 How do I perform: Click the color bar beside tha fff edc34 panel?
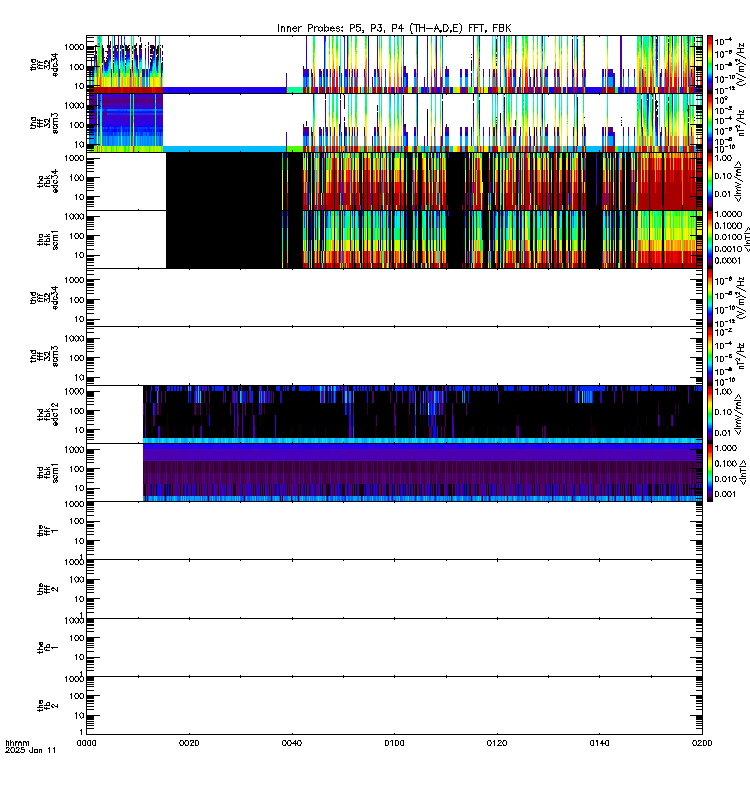coord(709,64)
